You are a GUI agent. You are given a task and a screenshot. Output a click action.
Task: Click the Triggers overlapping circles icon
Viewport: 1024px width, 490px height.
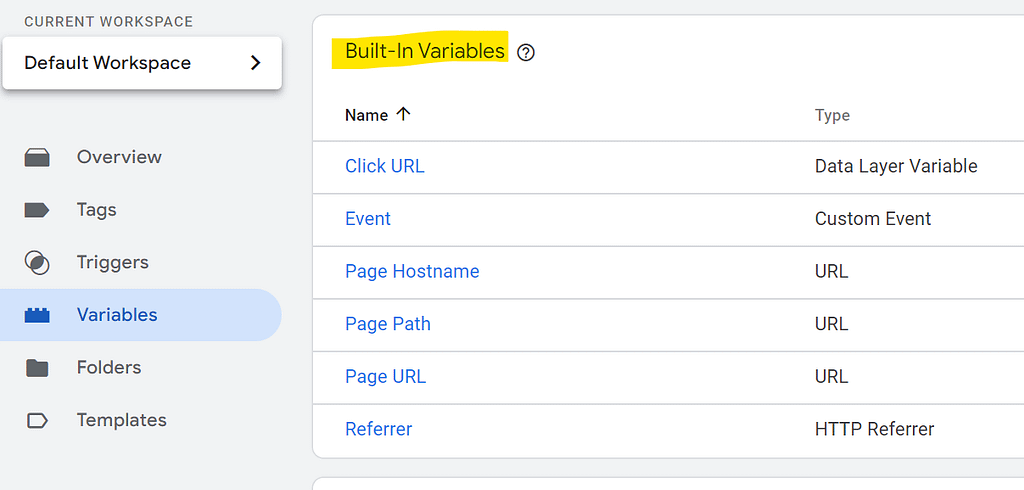37,263
